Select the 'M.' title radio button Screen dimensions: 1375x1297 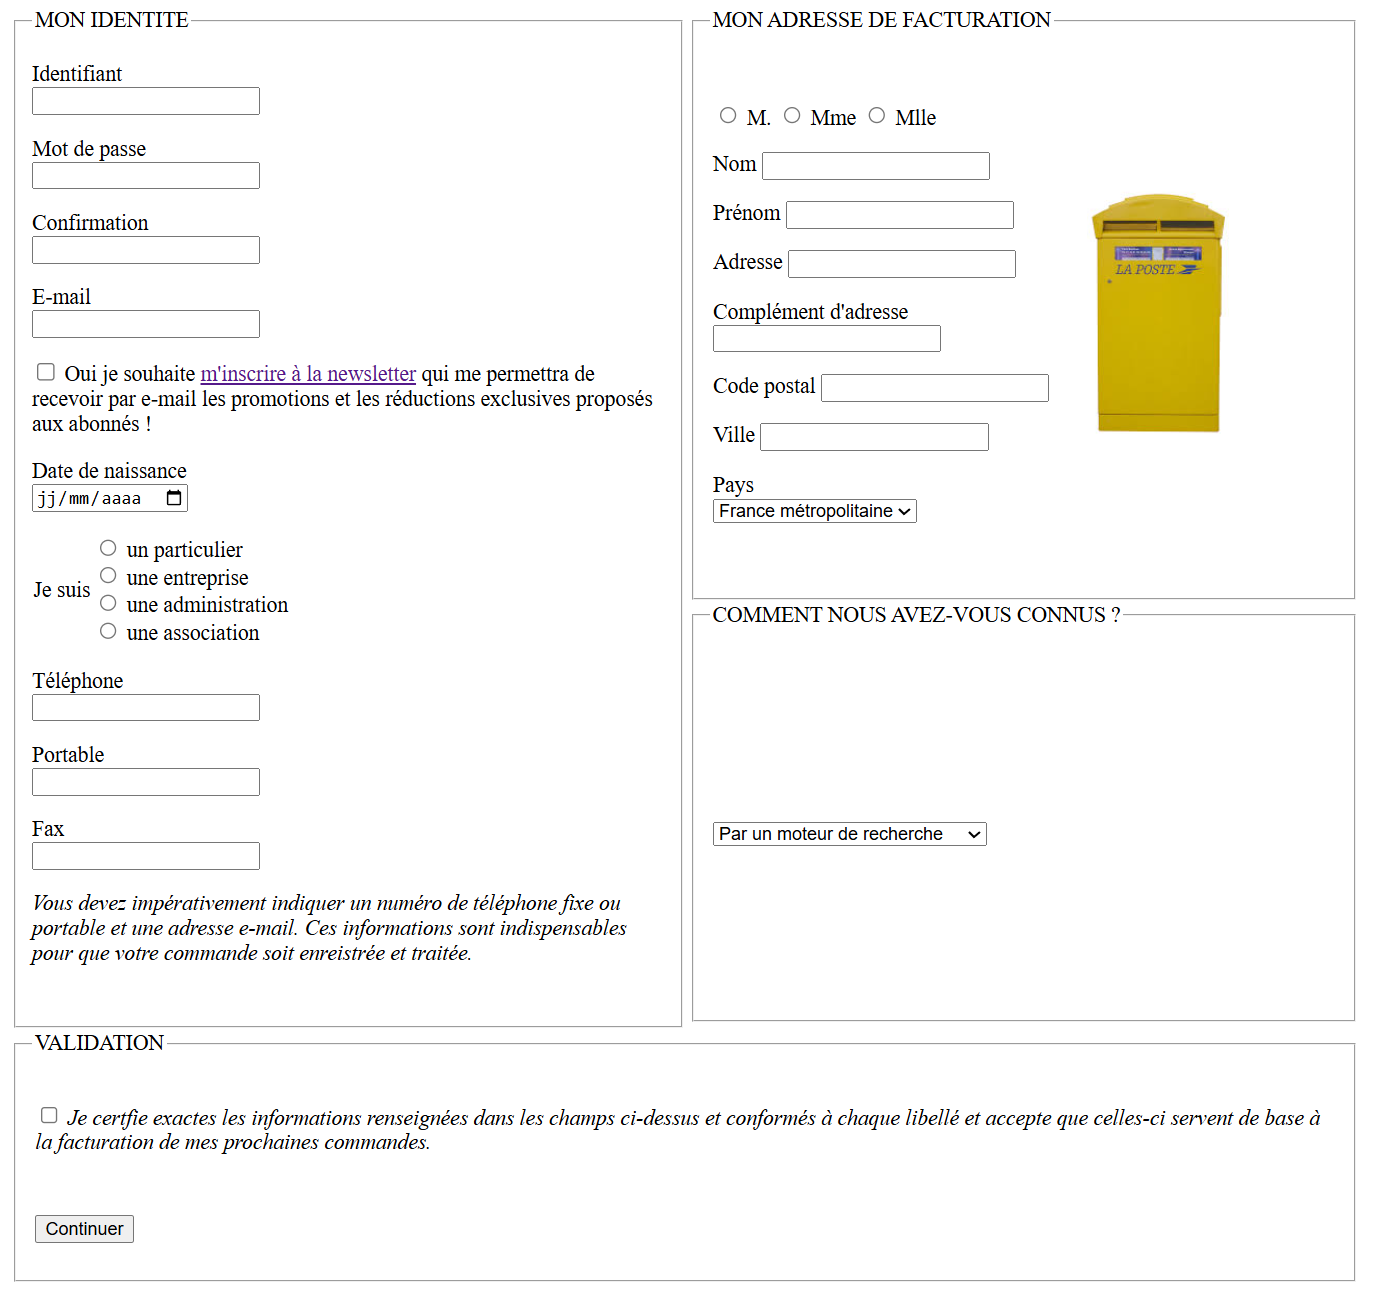[x=728, y=116]
